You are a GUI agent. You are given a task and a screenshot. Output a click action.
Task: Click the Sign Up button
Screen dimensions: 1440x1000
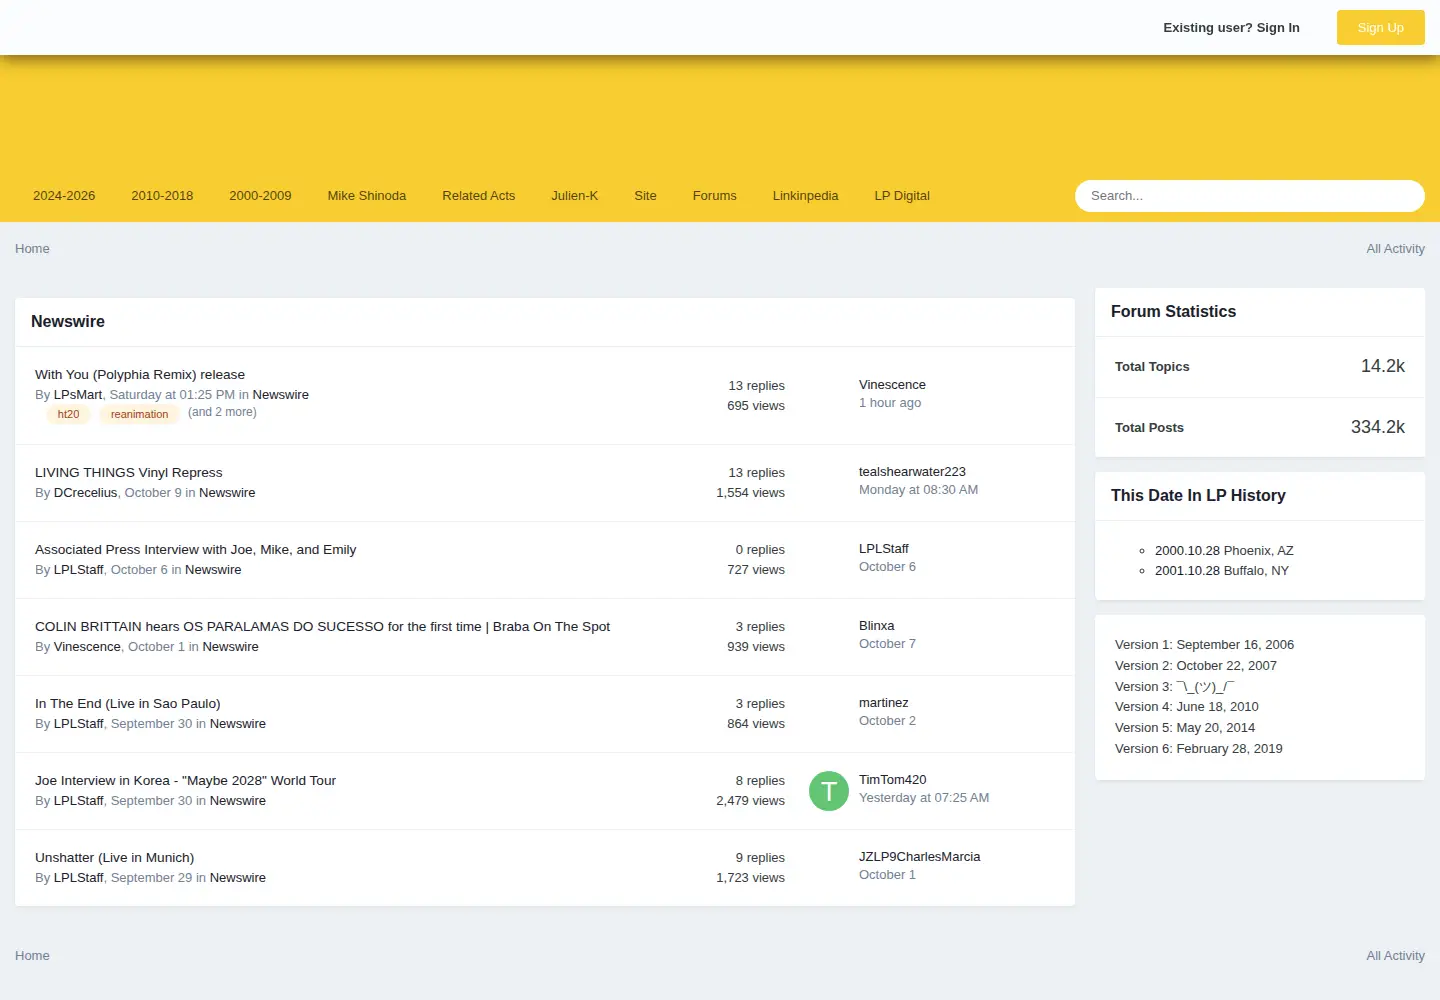point(1381,28)
